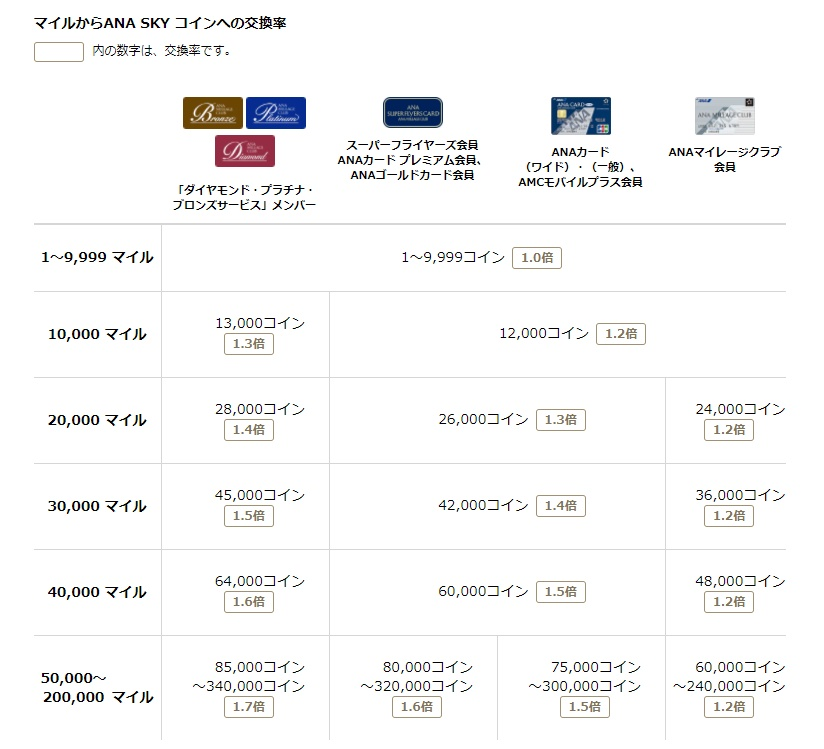This screenshot has width=824, height=749.
Task: Select column header ANAマイレージクラブ会員
Action: pos(725,159)
